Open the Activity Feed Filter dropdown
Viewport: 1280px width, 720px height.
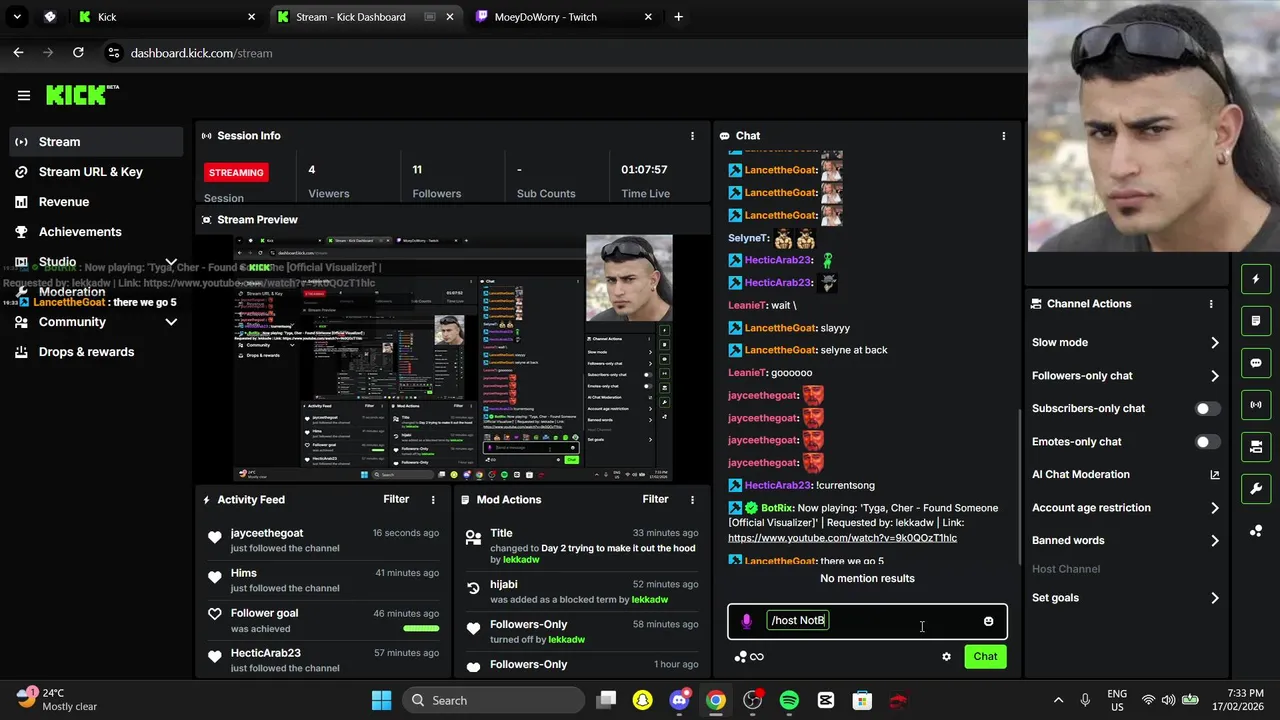click(396, 499)
